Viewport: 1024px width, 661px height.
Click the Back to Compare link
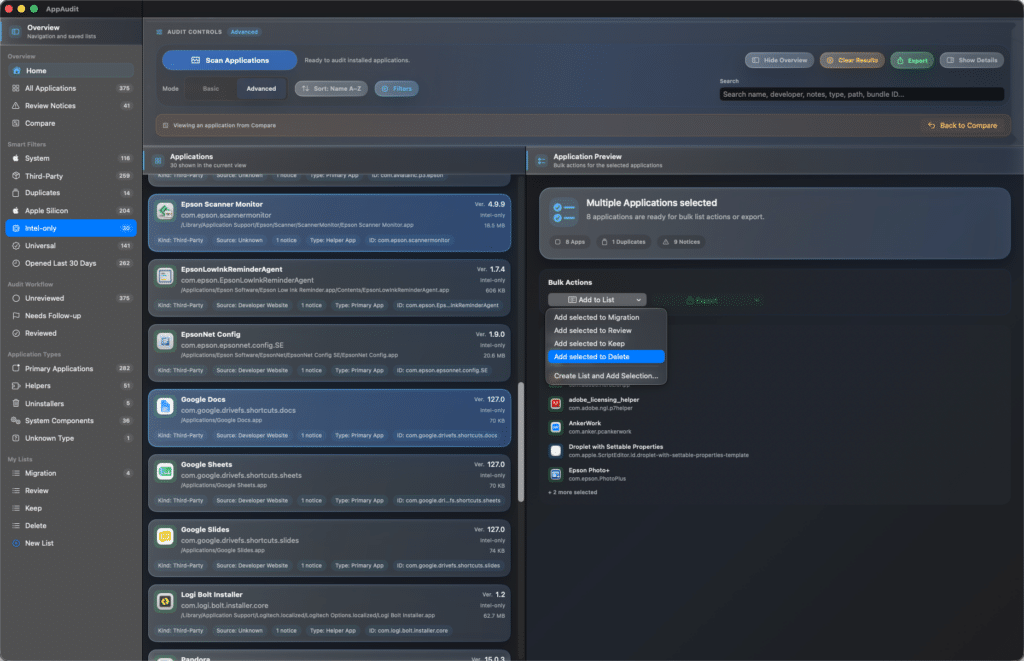coord(963,125)
